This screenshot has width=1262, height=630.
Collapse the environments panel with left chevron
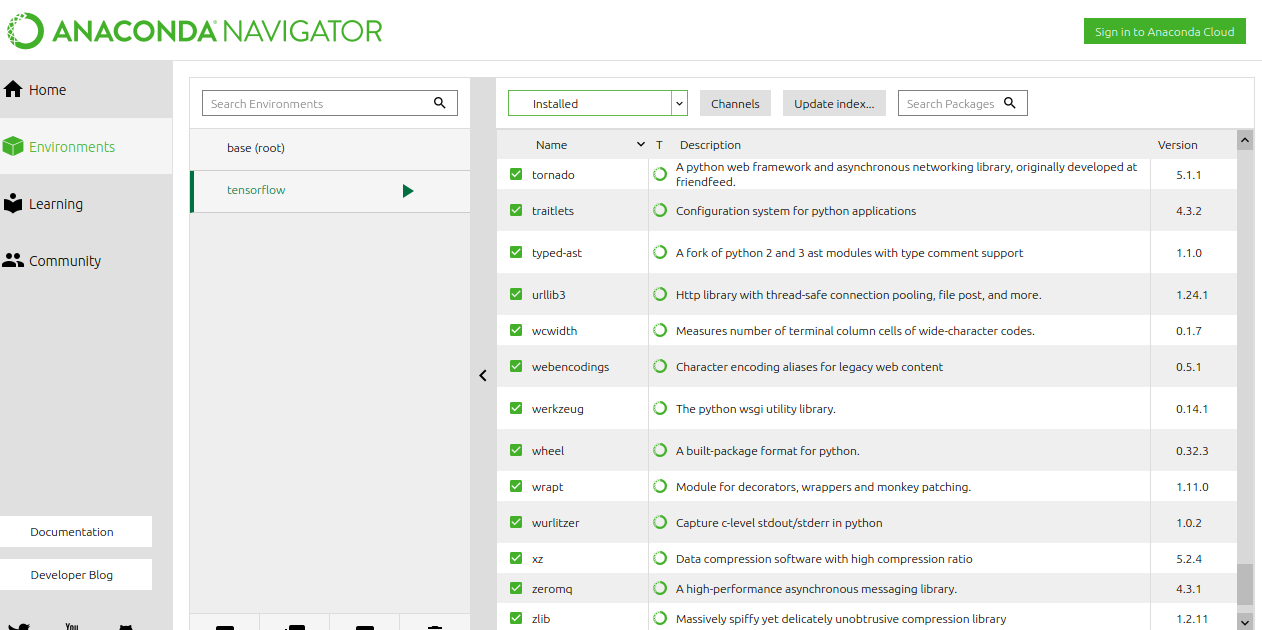(x=483, y=376)
